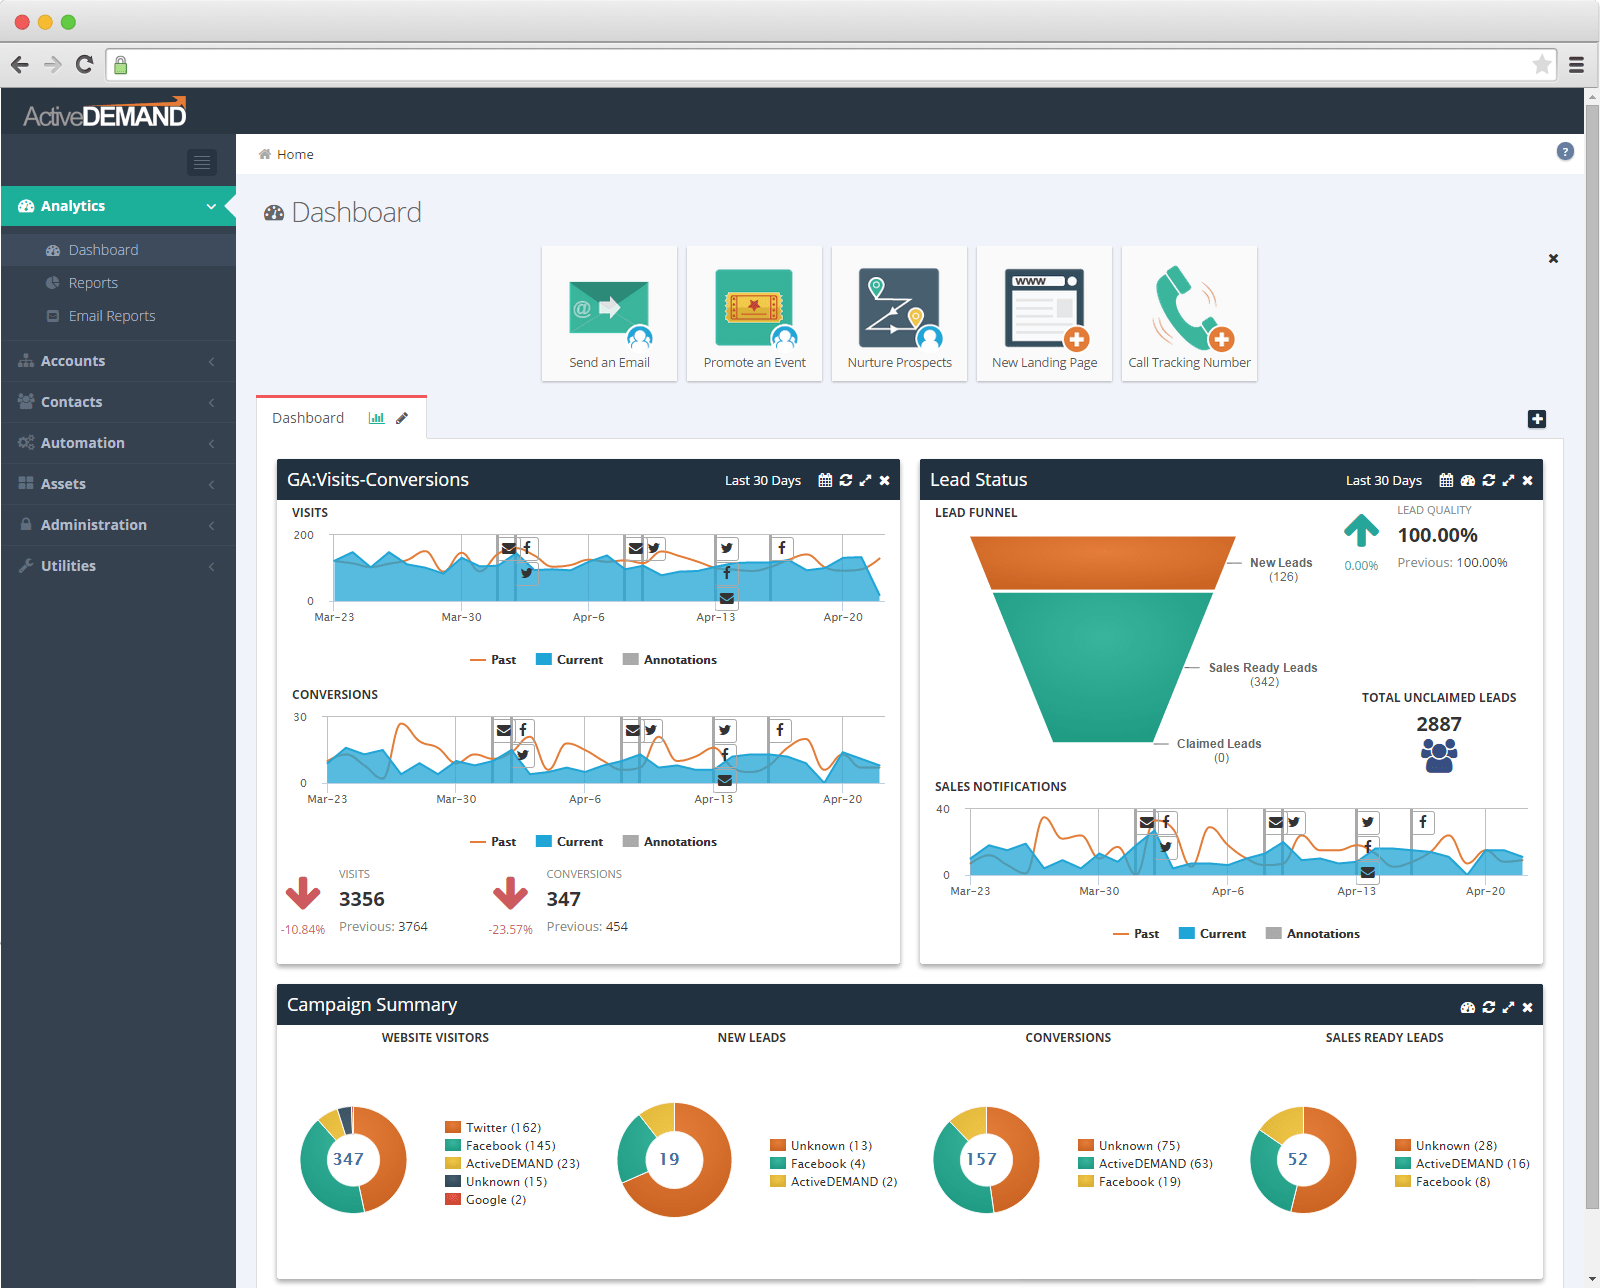Close the Campaign Summary widget
The height and width of the screenshot is (1288, 1600).
pos(1527,1007)
